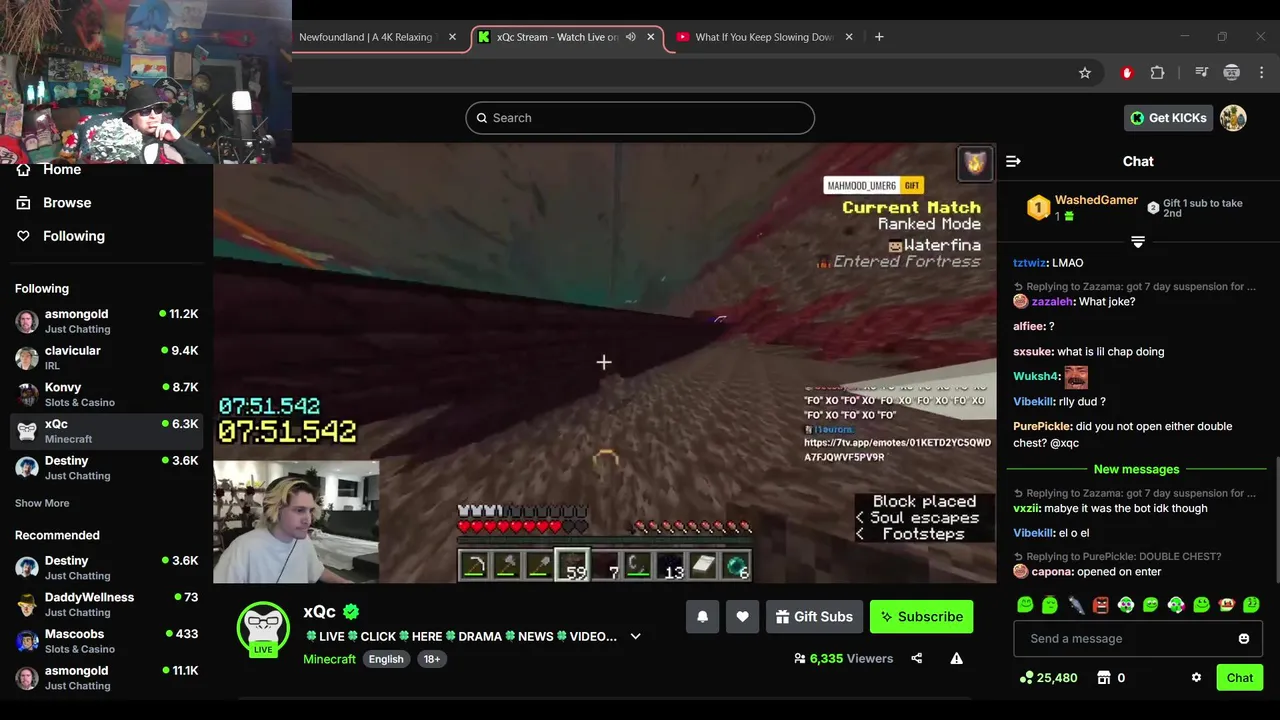Open Konvy Slots & Casino channel

click(106, 394)
